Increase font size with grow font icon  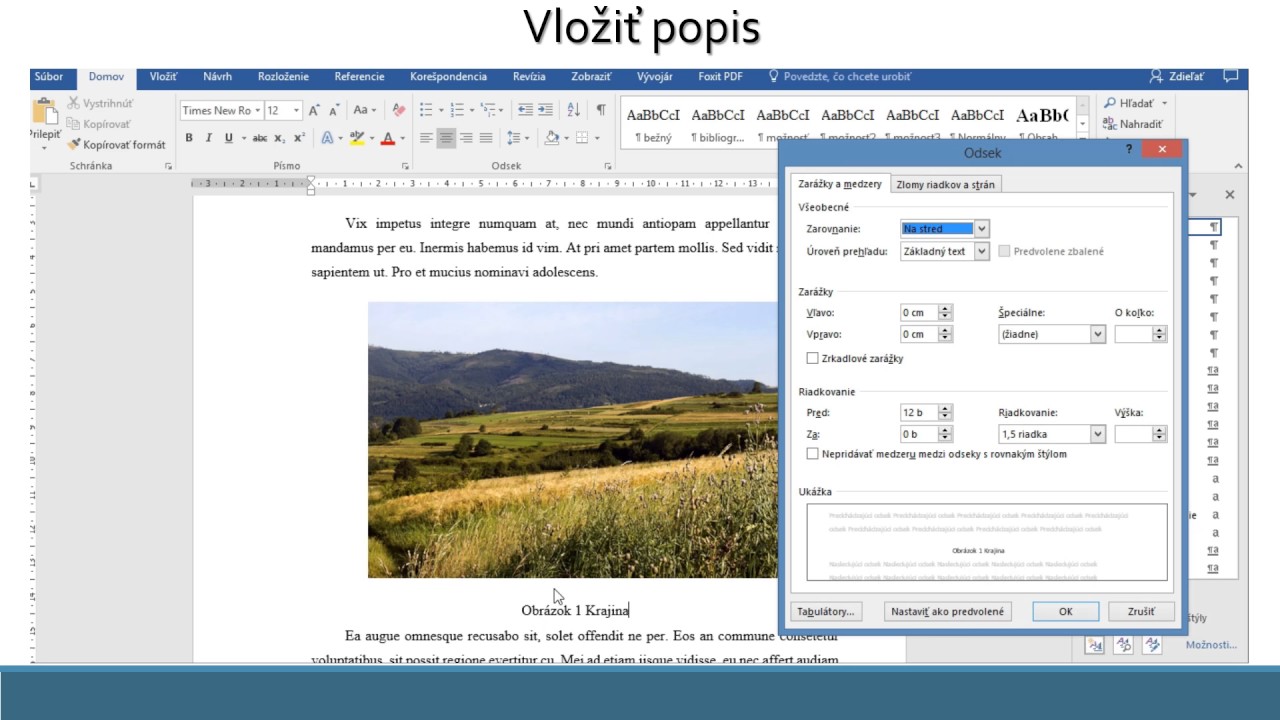tap(314, 110)
